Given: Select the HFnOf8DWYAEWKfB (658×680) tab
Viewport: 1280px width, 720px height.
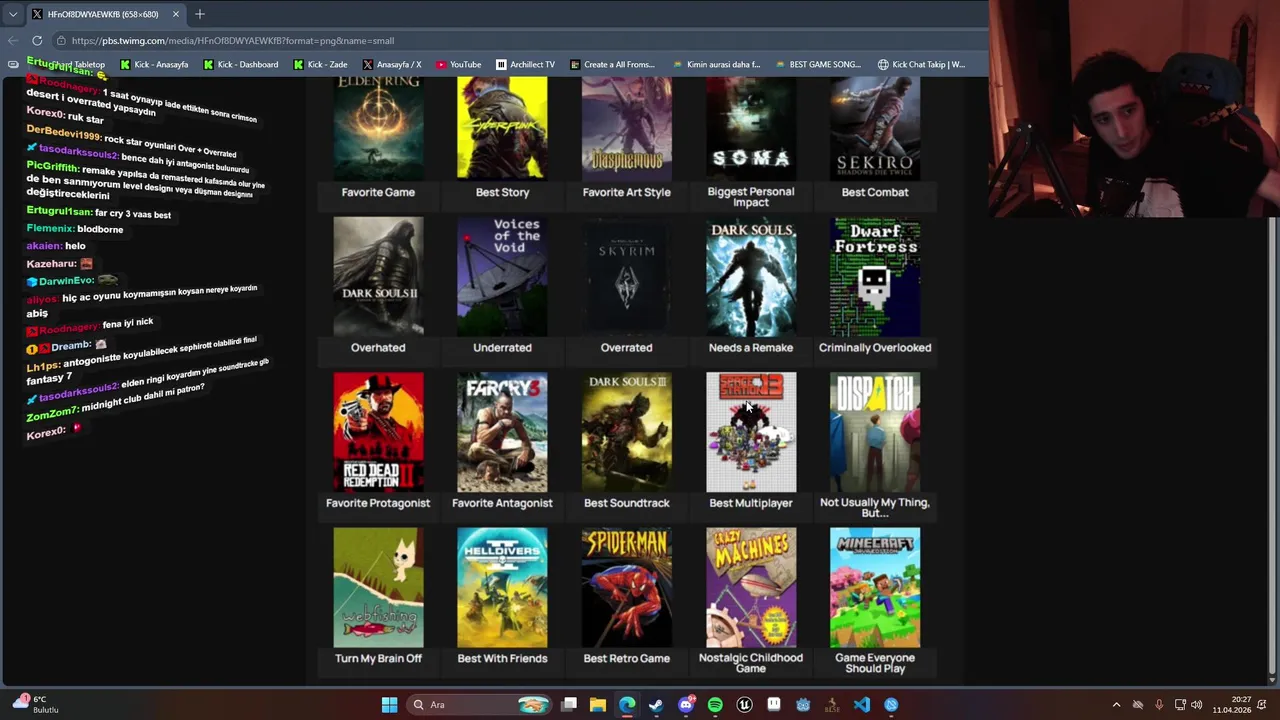Looking at the screenshot, I should 105,14.
